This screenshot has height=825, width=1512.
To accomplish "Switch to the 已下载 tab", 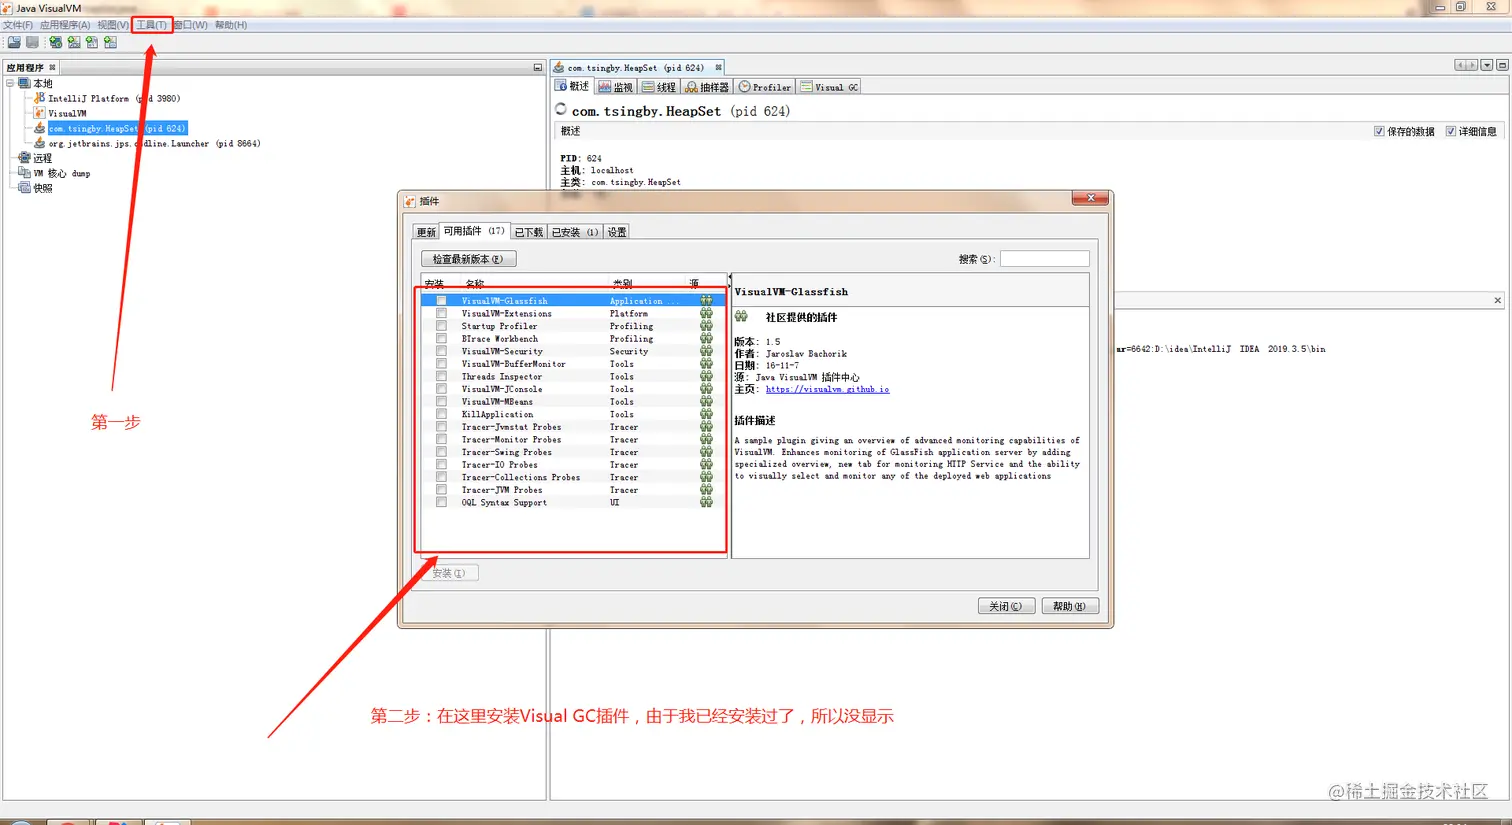I will point(529,232).
